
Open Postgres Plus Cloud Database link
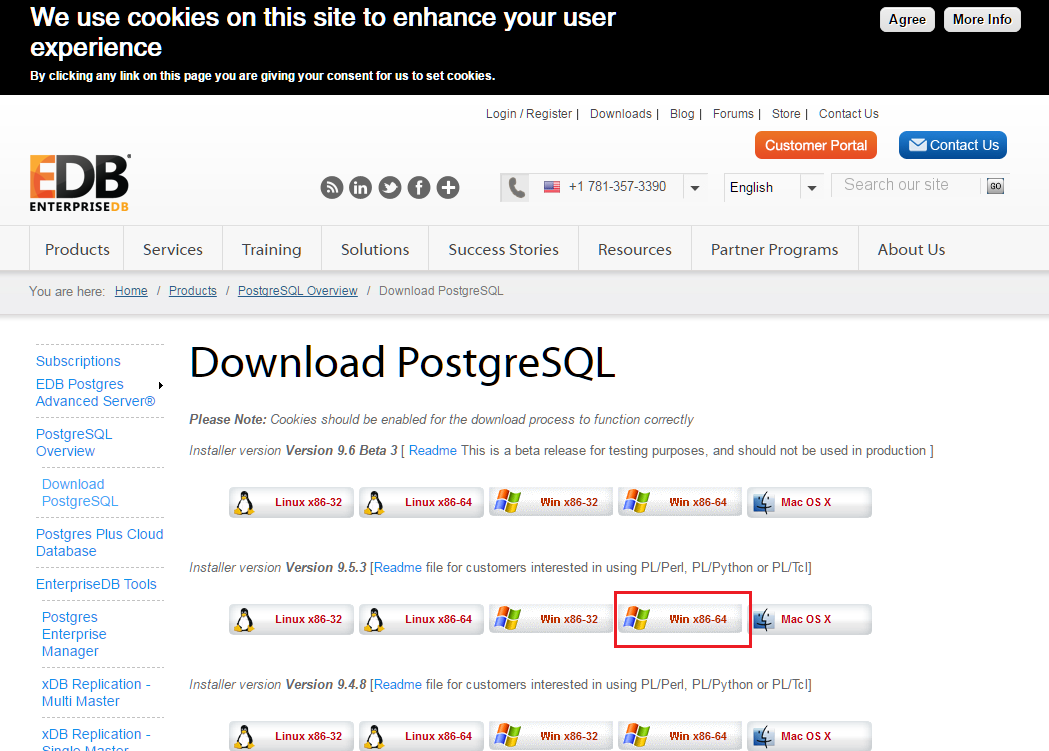coord(100,542)
